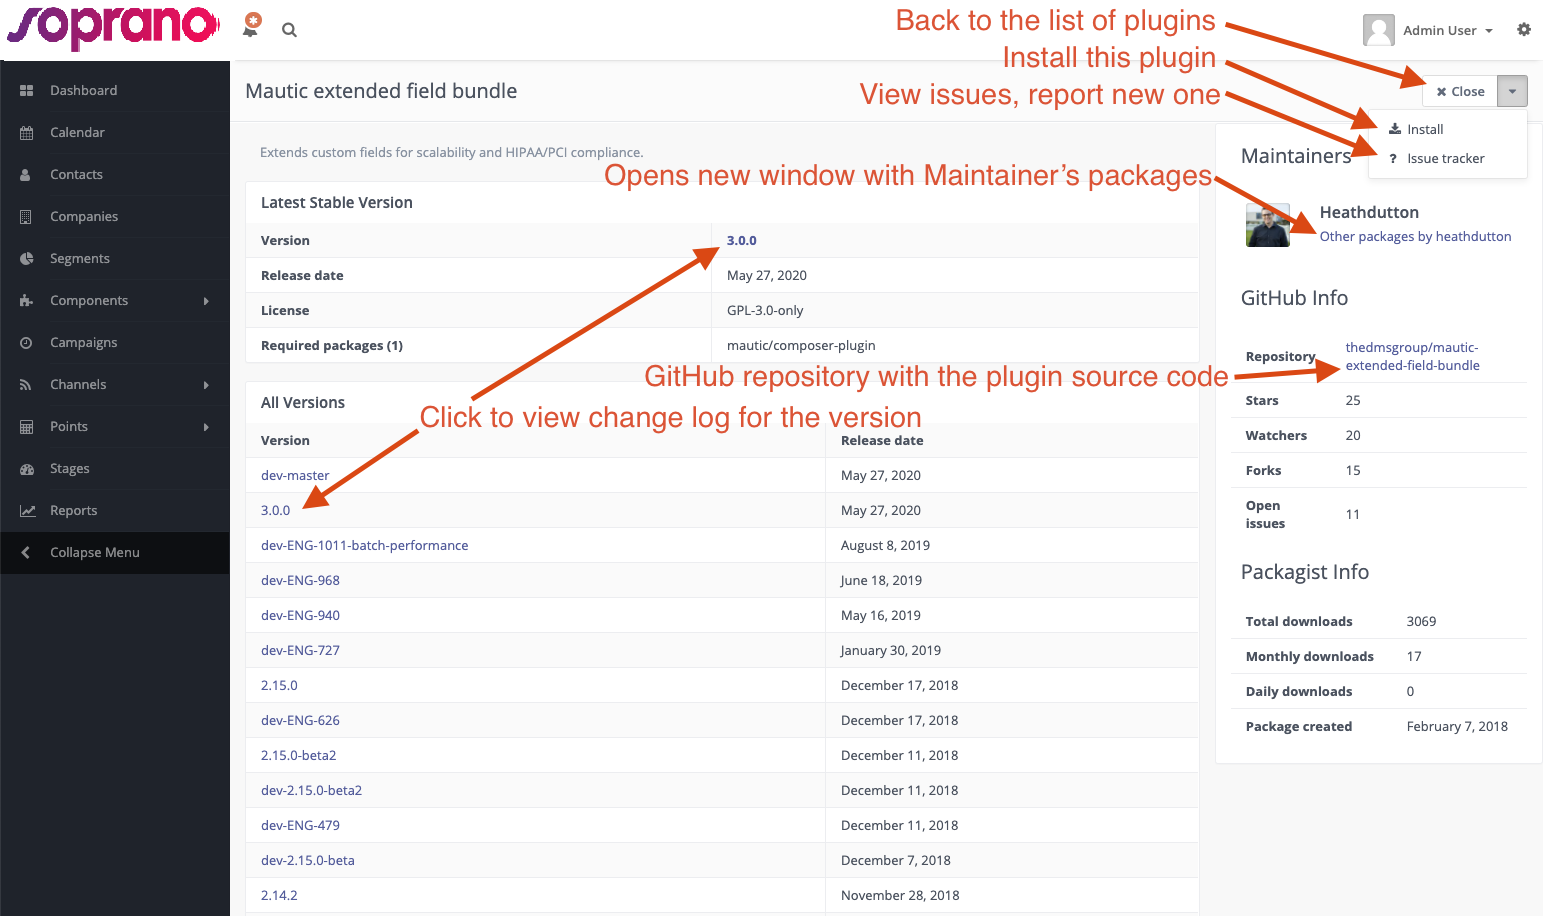Click the Heathdutton maintainer avatar

(1268, 225)
